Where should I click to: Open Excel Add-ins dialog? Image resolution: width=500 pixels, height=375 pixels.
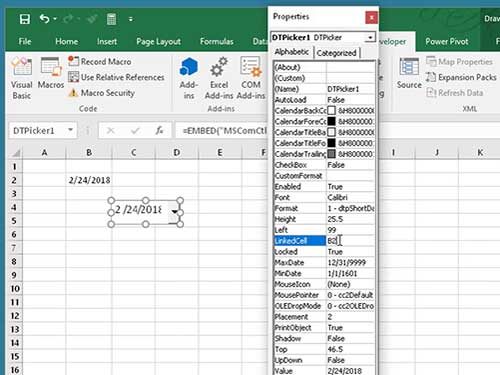click(219, 78)
